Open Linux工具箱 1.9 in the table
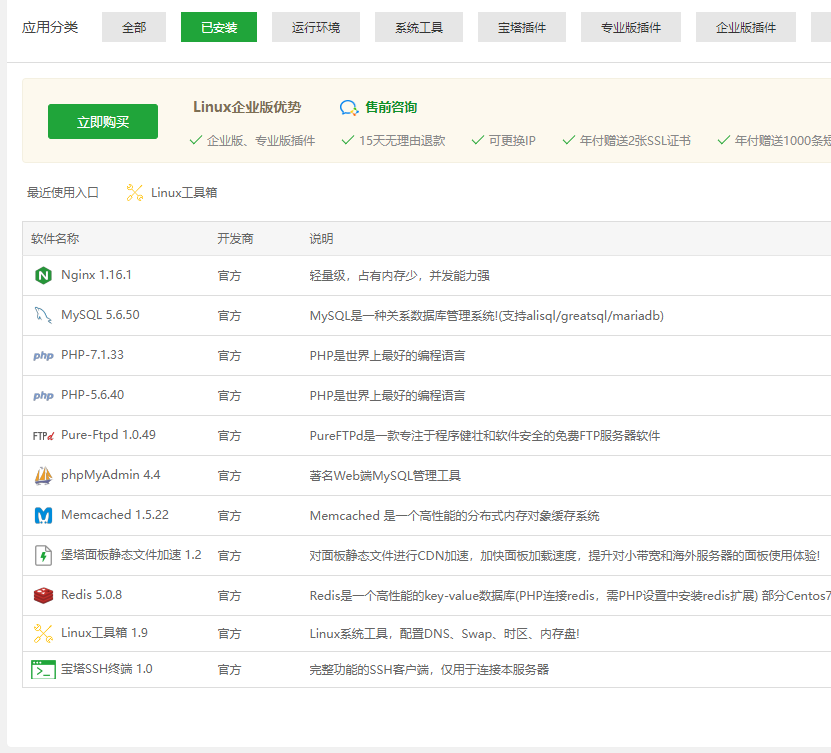This screenshot has width=831, height=753. tap(104, 633)
